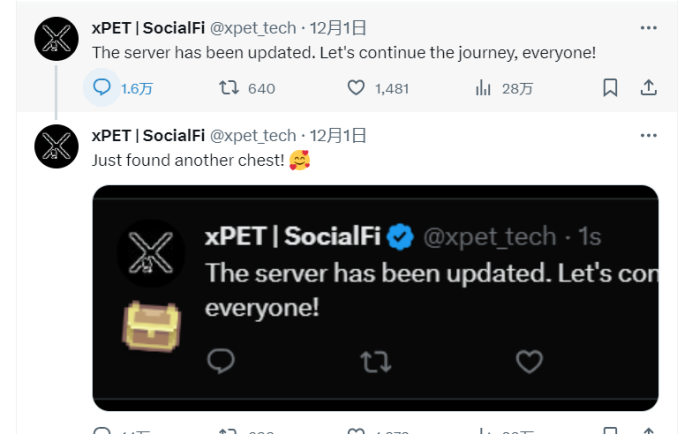
Task: Open more options on first tweet
Action: point(648,28)
